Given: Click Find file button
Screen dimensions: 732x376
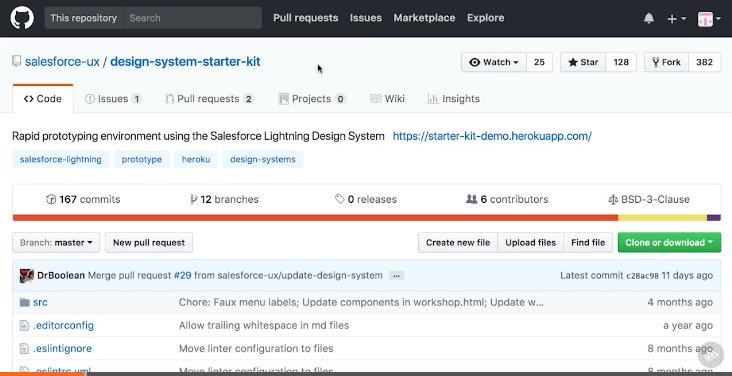Looking at the screenshot, I should pyautogui.click(x=588, y=242).
